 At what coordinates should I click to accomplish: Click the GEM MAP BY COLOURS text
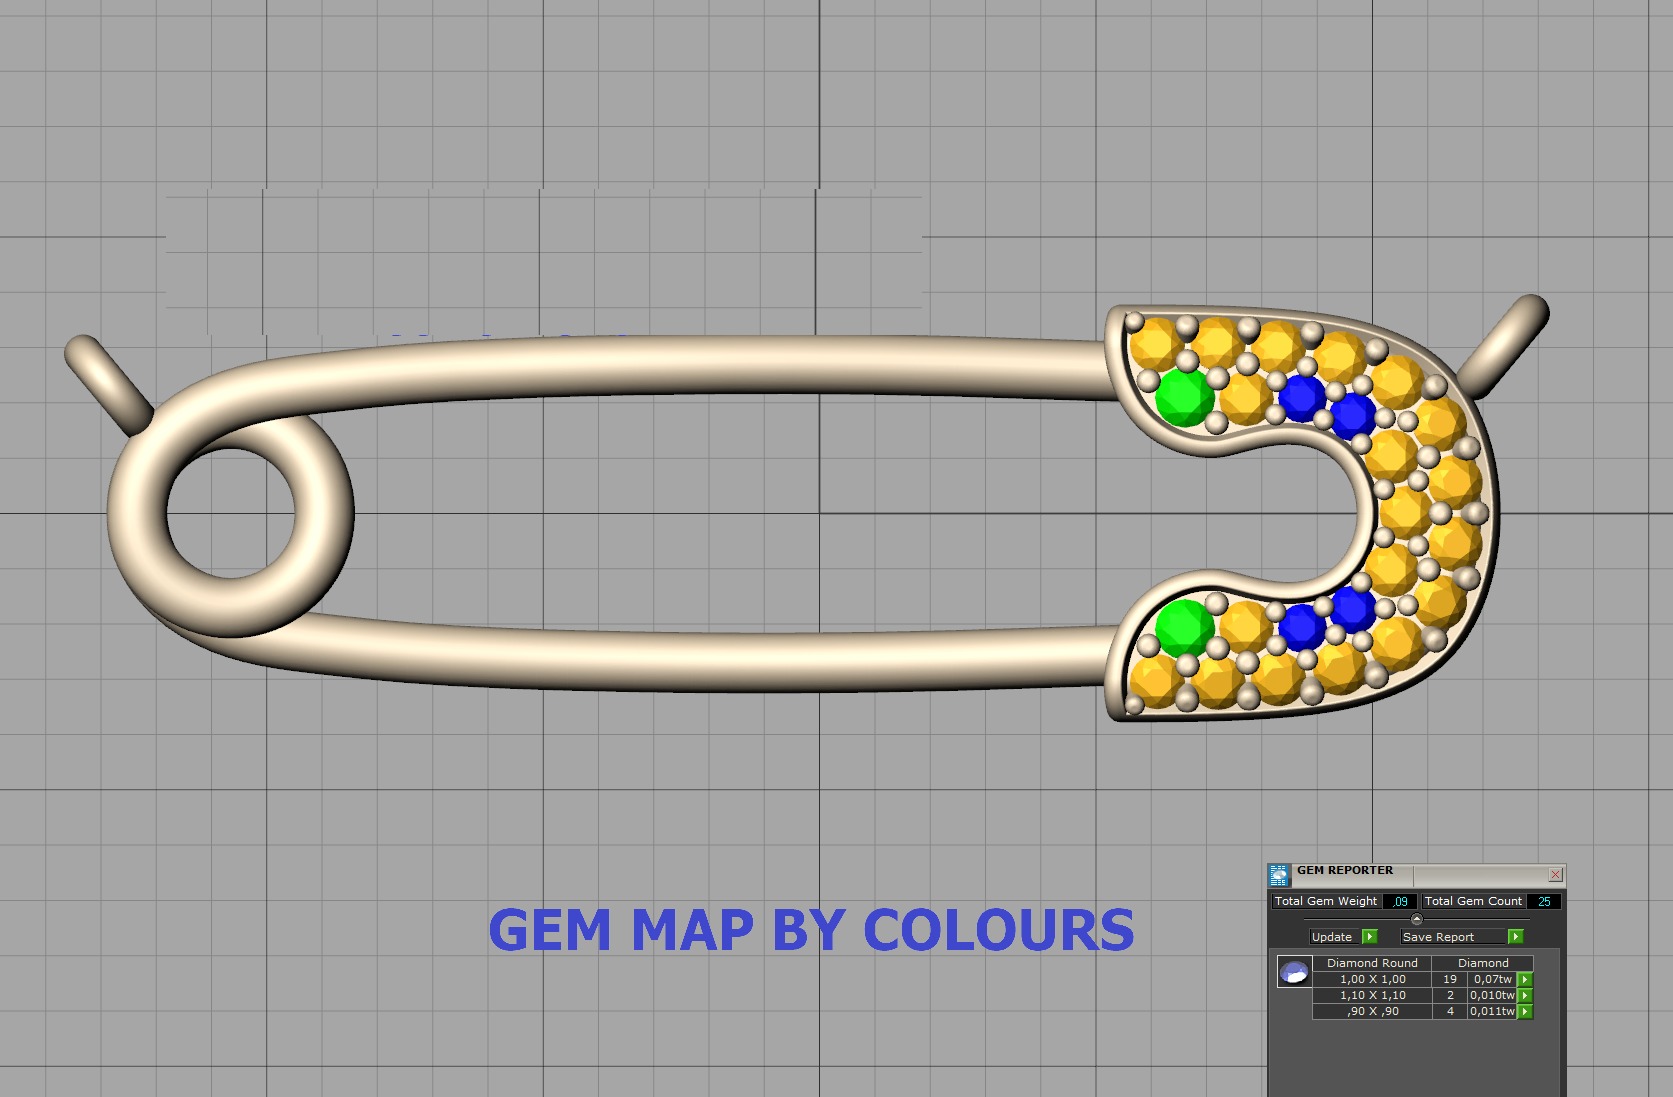[811, 930]
